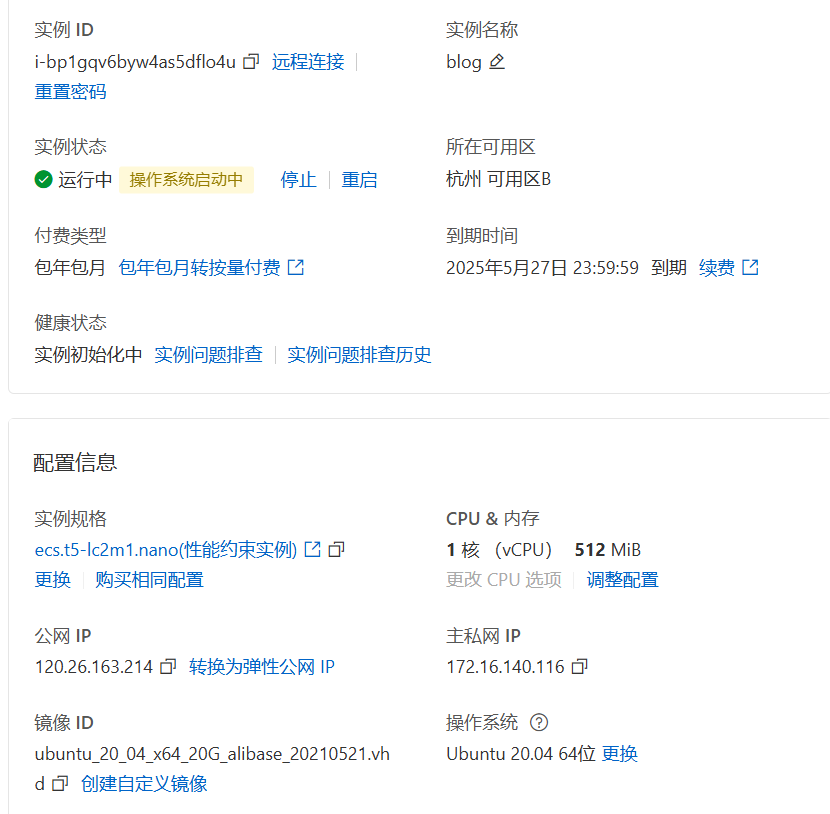Viewport: 830px width, 814px height.
Task: Open 调整配置 to adjust configuration
Action: coord(622,580)
